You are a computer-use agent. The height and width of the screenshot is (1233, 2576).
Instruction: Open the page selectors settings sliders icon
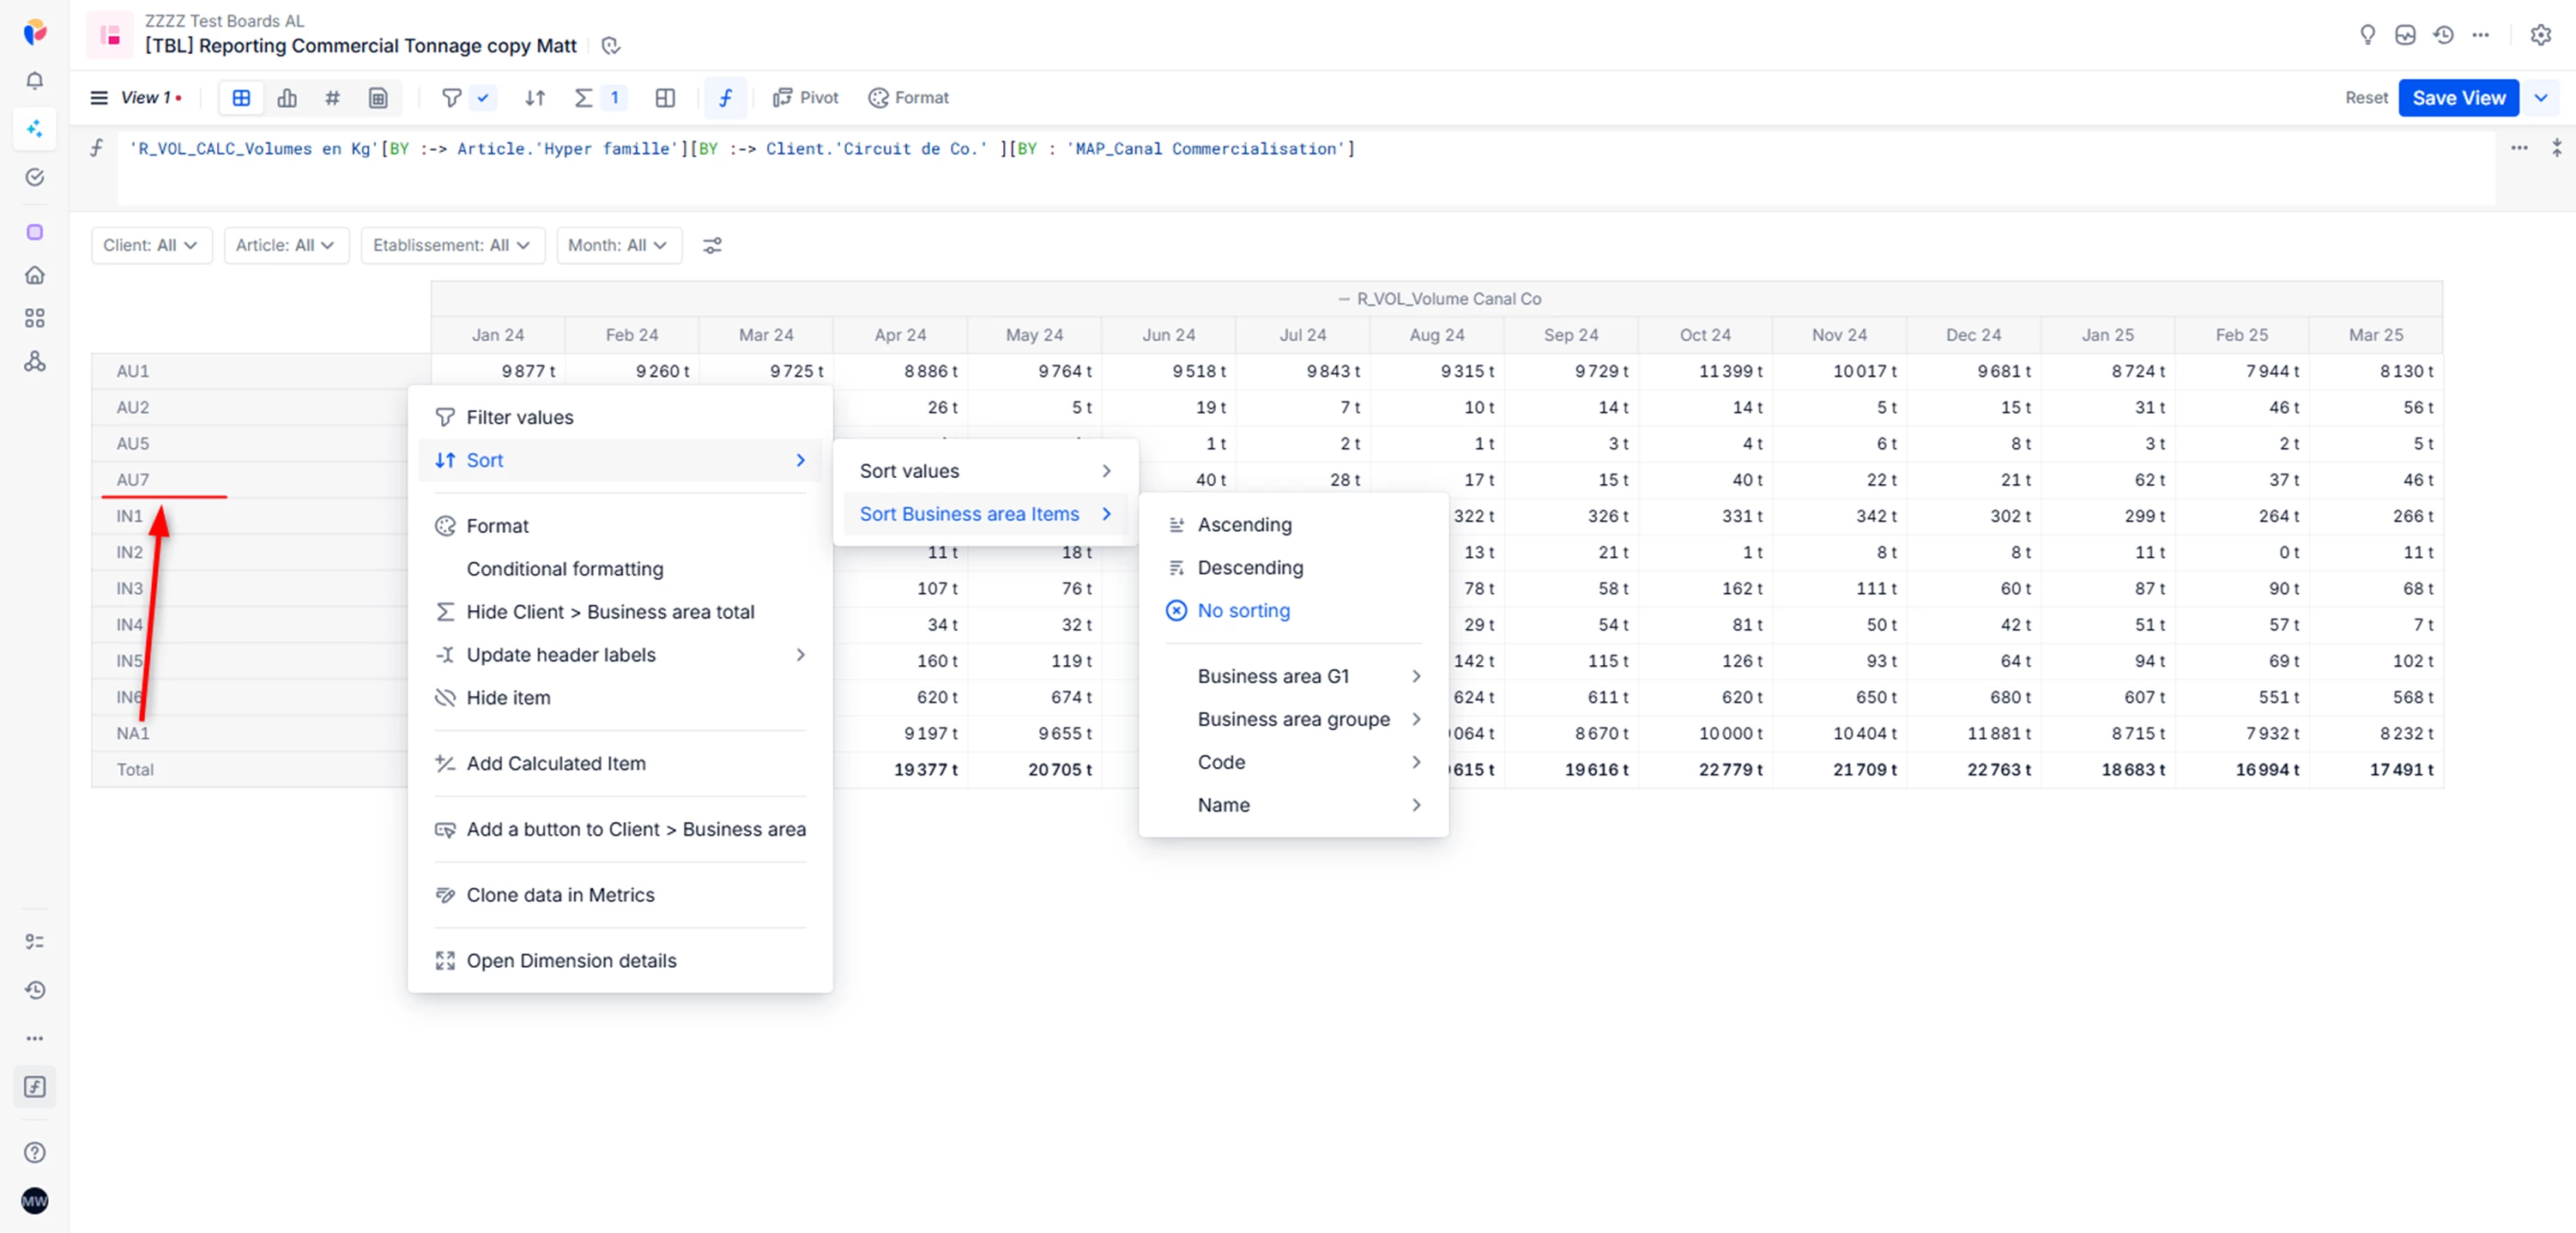pyautogui.click(x=712, y=245)
